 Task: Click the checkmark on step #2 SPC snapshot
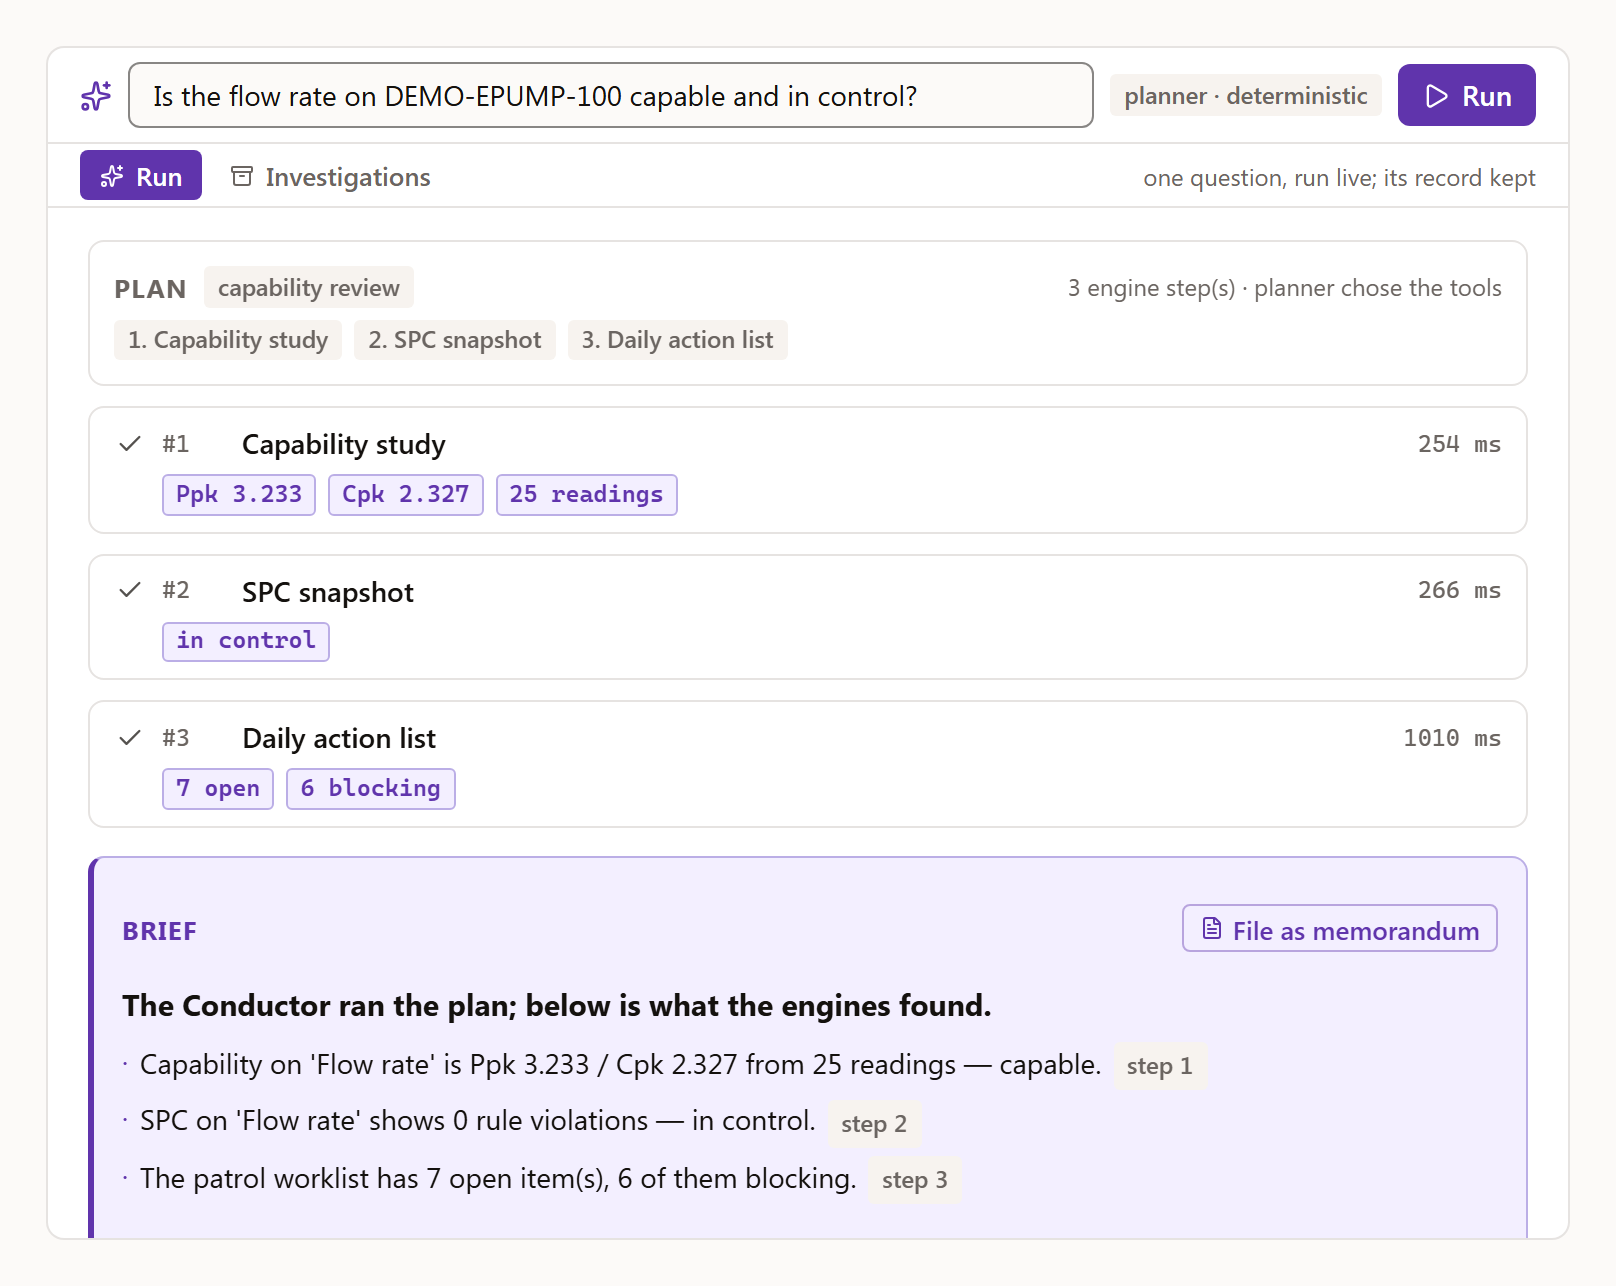[130, 590]
